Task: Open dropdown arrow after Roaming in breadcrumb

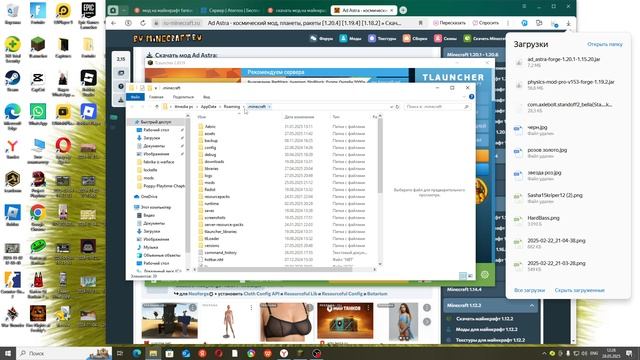Action: pyautogui.click(x=244, y=107)
